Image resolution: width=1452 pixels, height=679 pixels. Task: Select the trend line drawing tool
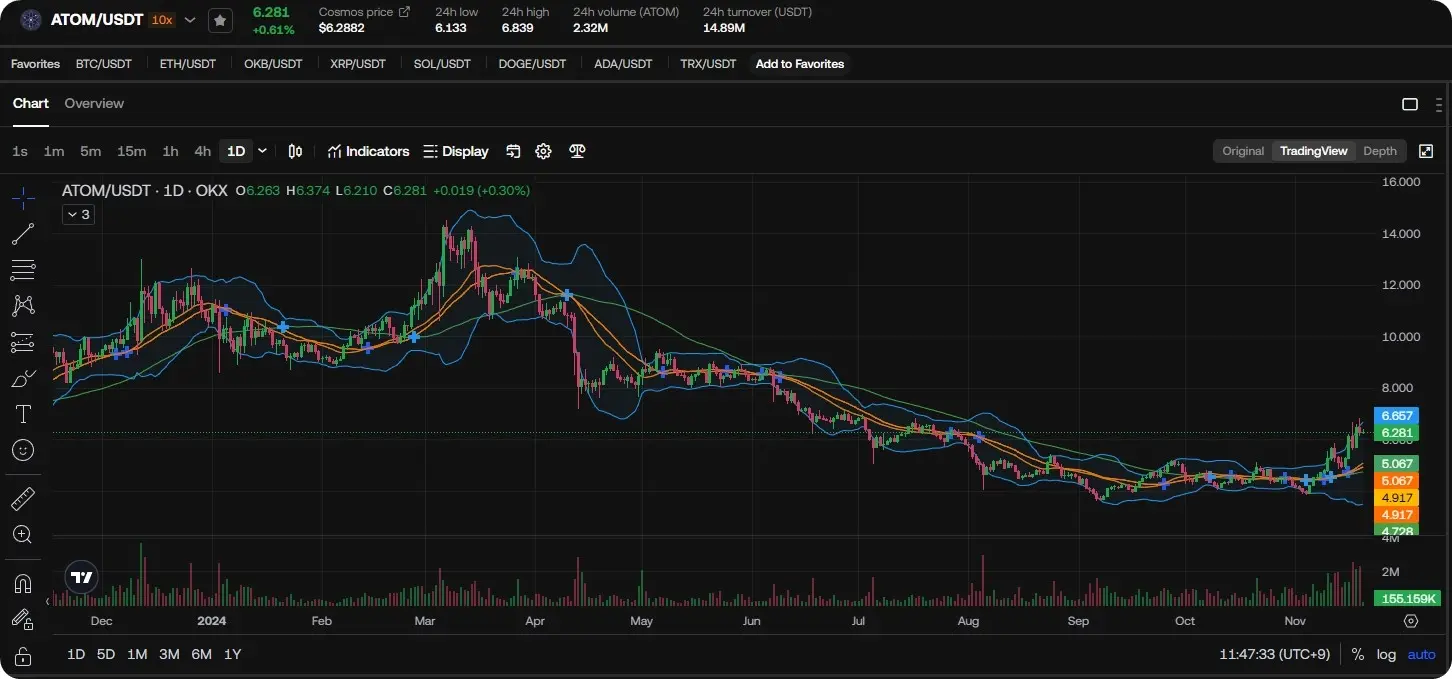[x=23, y=234]
